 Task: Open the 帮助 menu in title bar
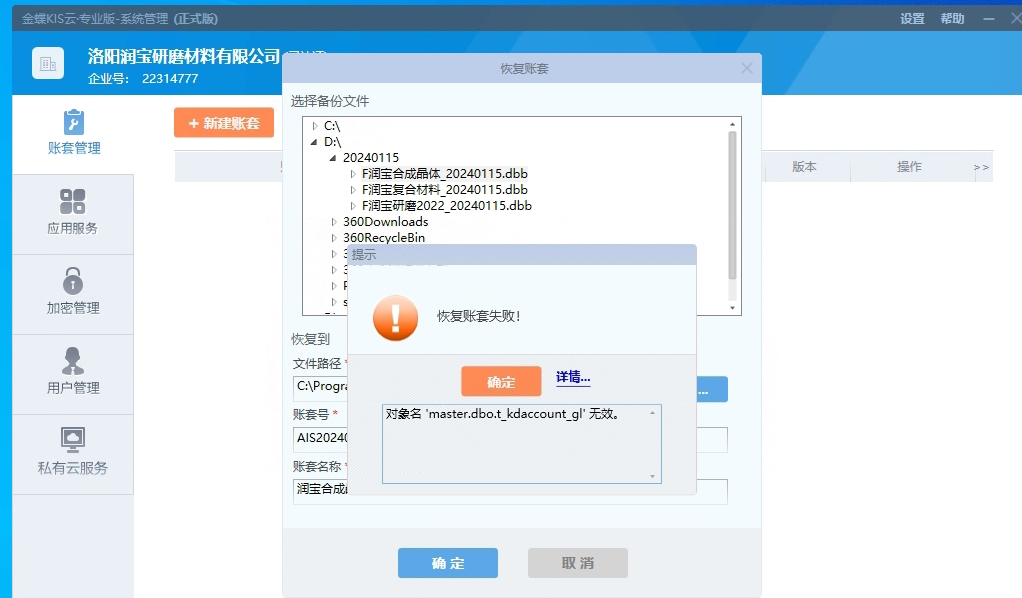tap(952, 19)
